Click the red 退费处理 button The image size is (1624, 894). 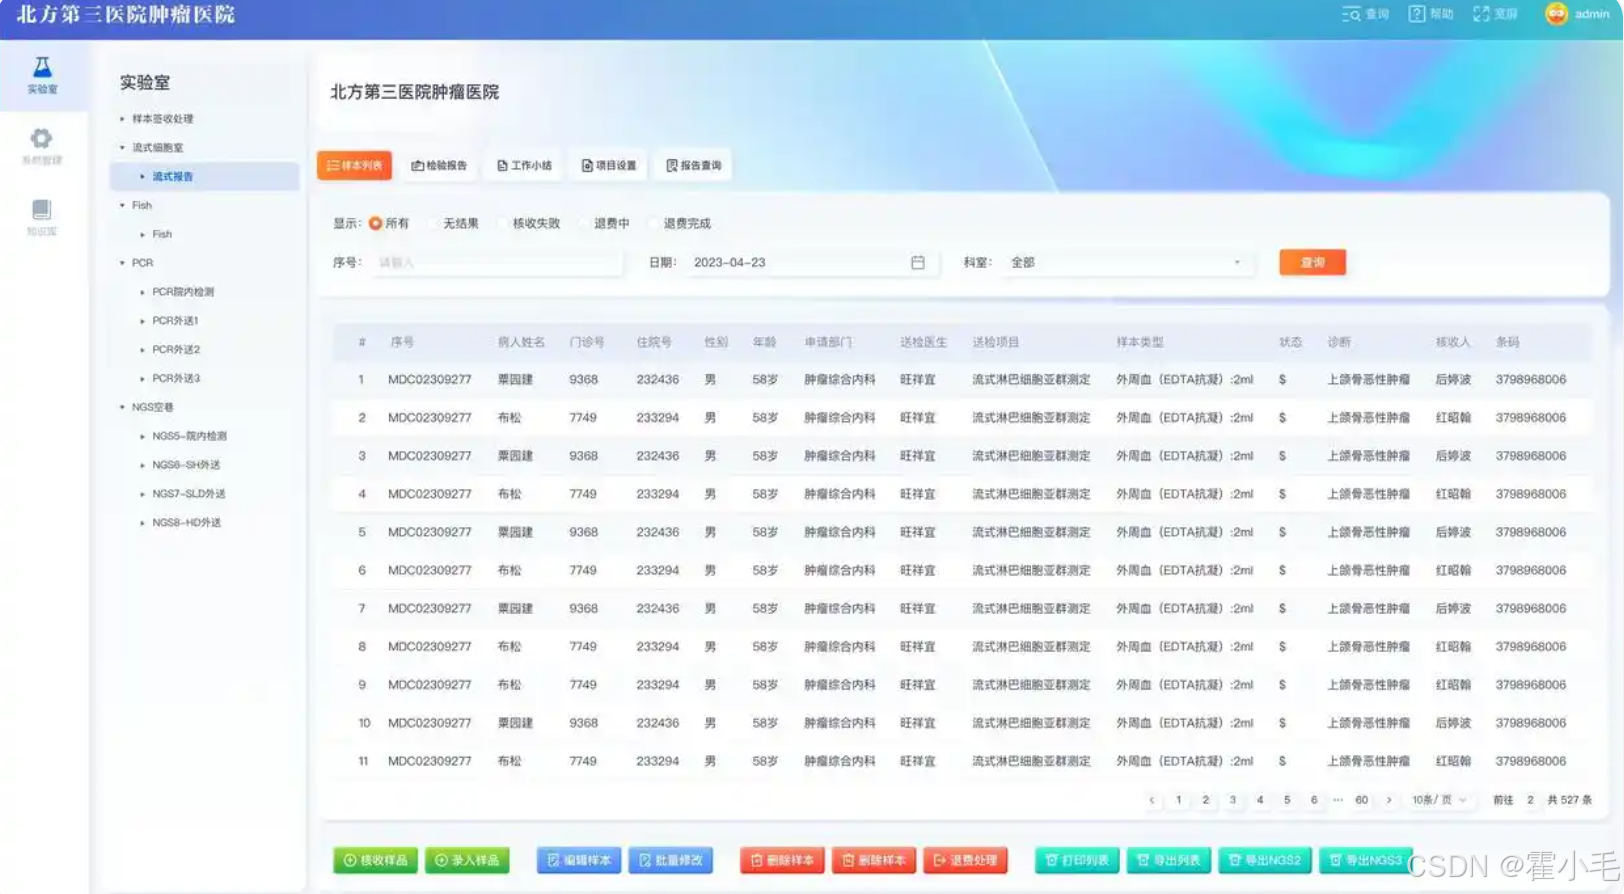click(x=965, y=860)
